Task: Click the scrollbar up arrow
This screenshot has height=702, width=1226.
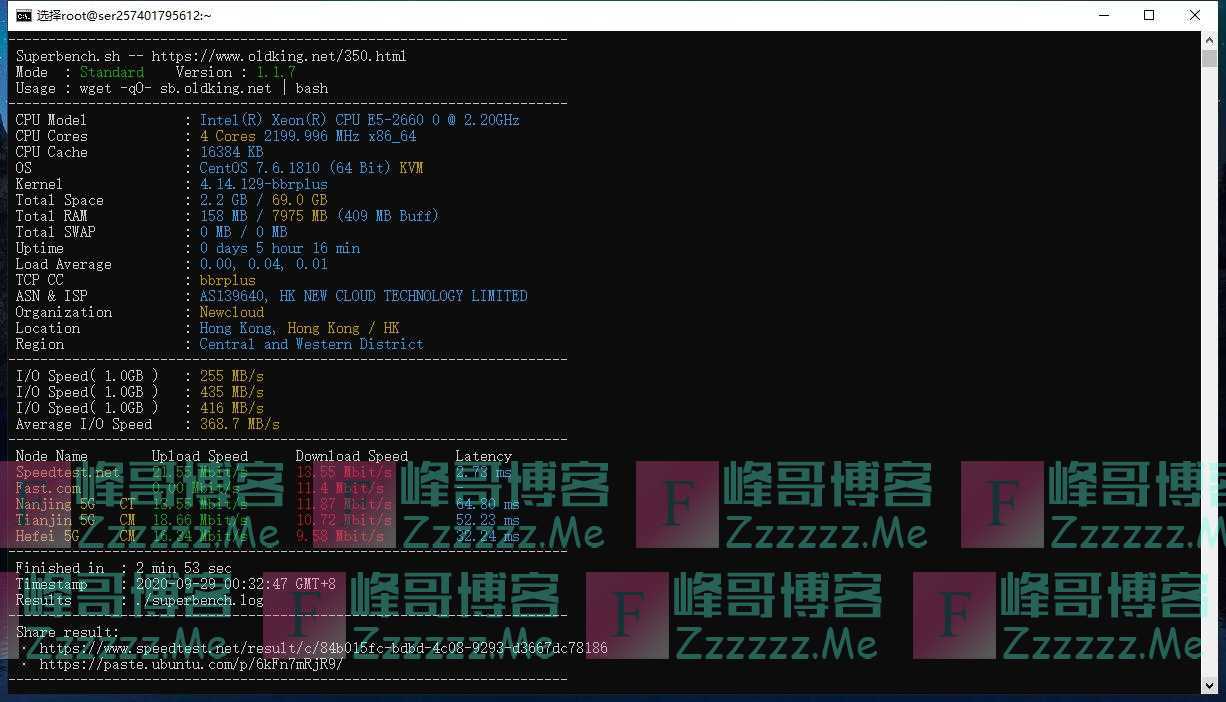Action: (1209, 39)
